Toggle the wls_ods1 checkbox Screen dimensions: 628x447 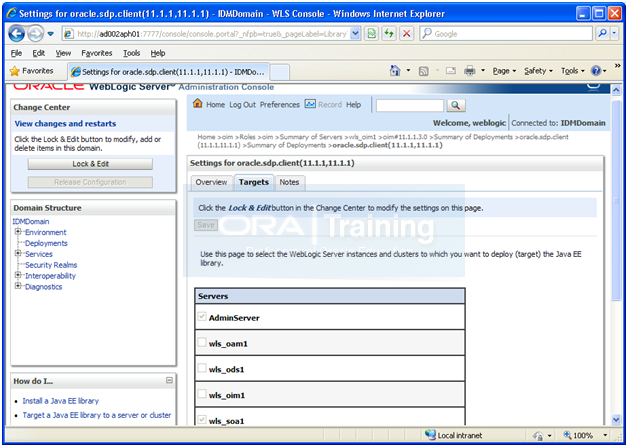[202, 368]
